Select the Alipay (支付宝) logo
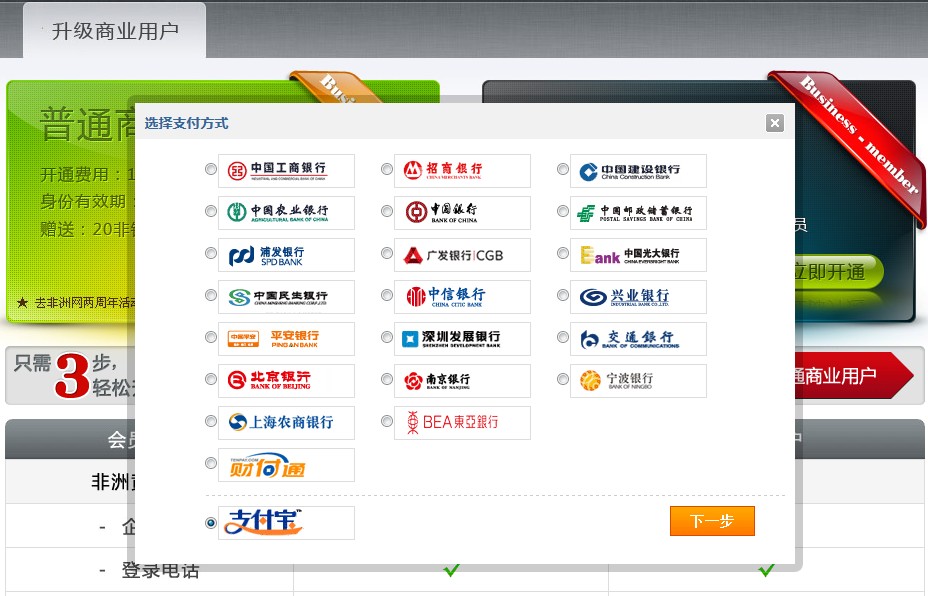This screenshot has height=596, width=928. coord(286,522)
